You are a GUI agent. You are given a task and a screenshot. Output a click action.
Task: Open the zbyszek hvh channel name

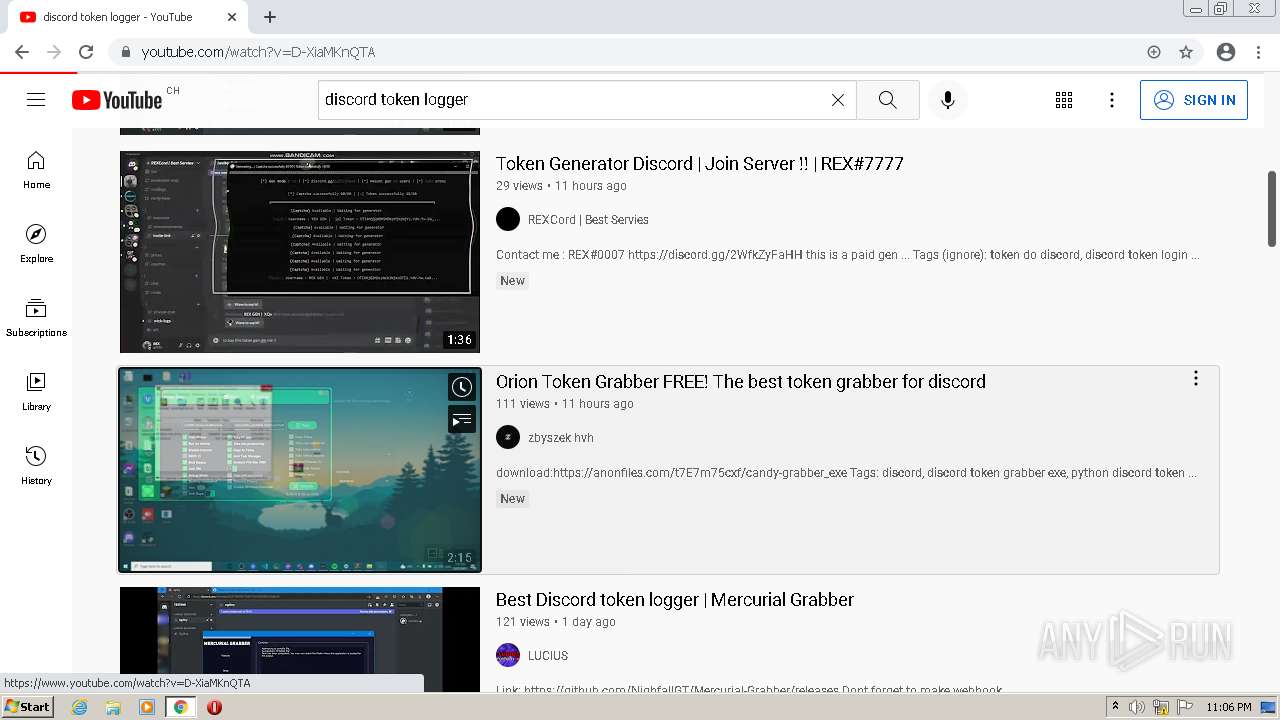pos(561,438)
